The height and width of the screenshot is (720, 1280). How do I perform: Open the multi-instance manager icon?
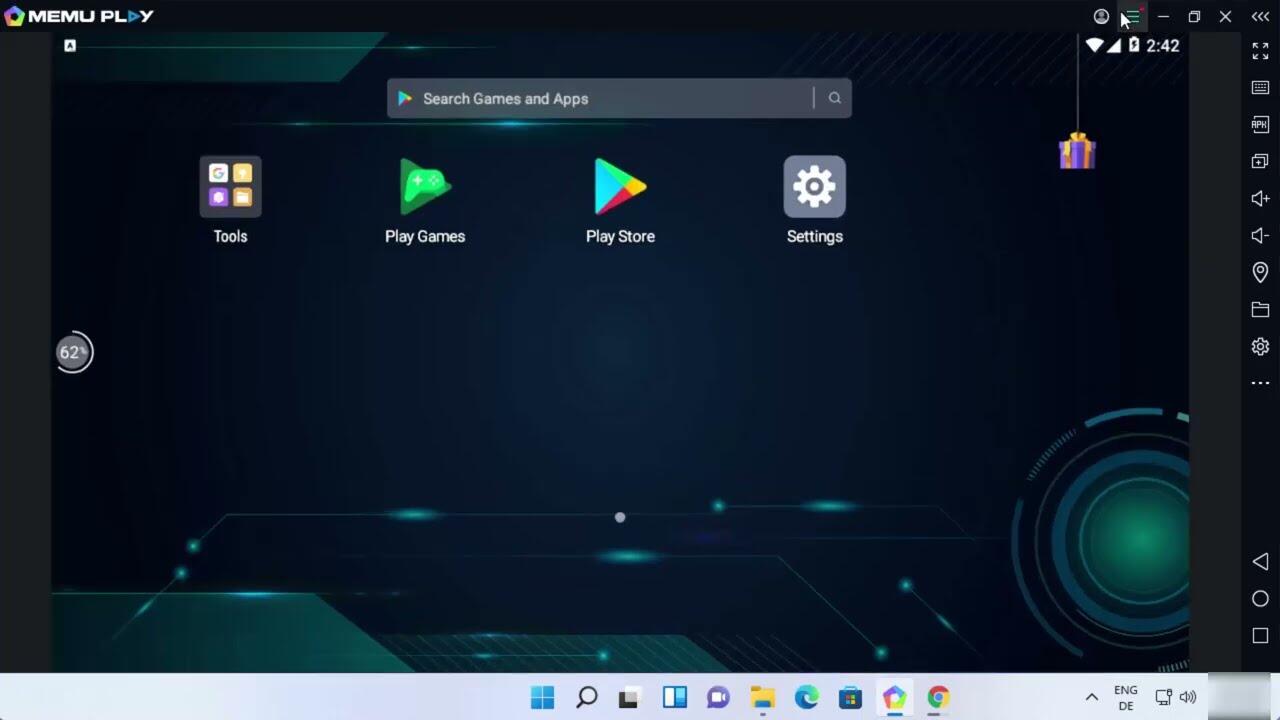(x=1260, y=162)
